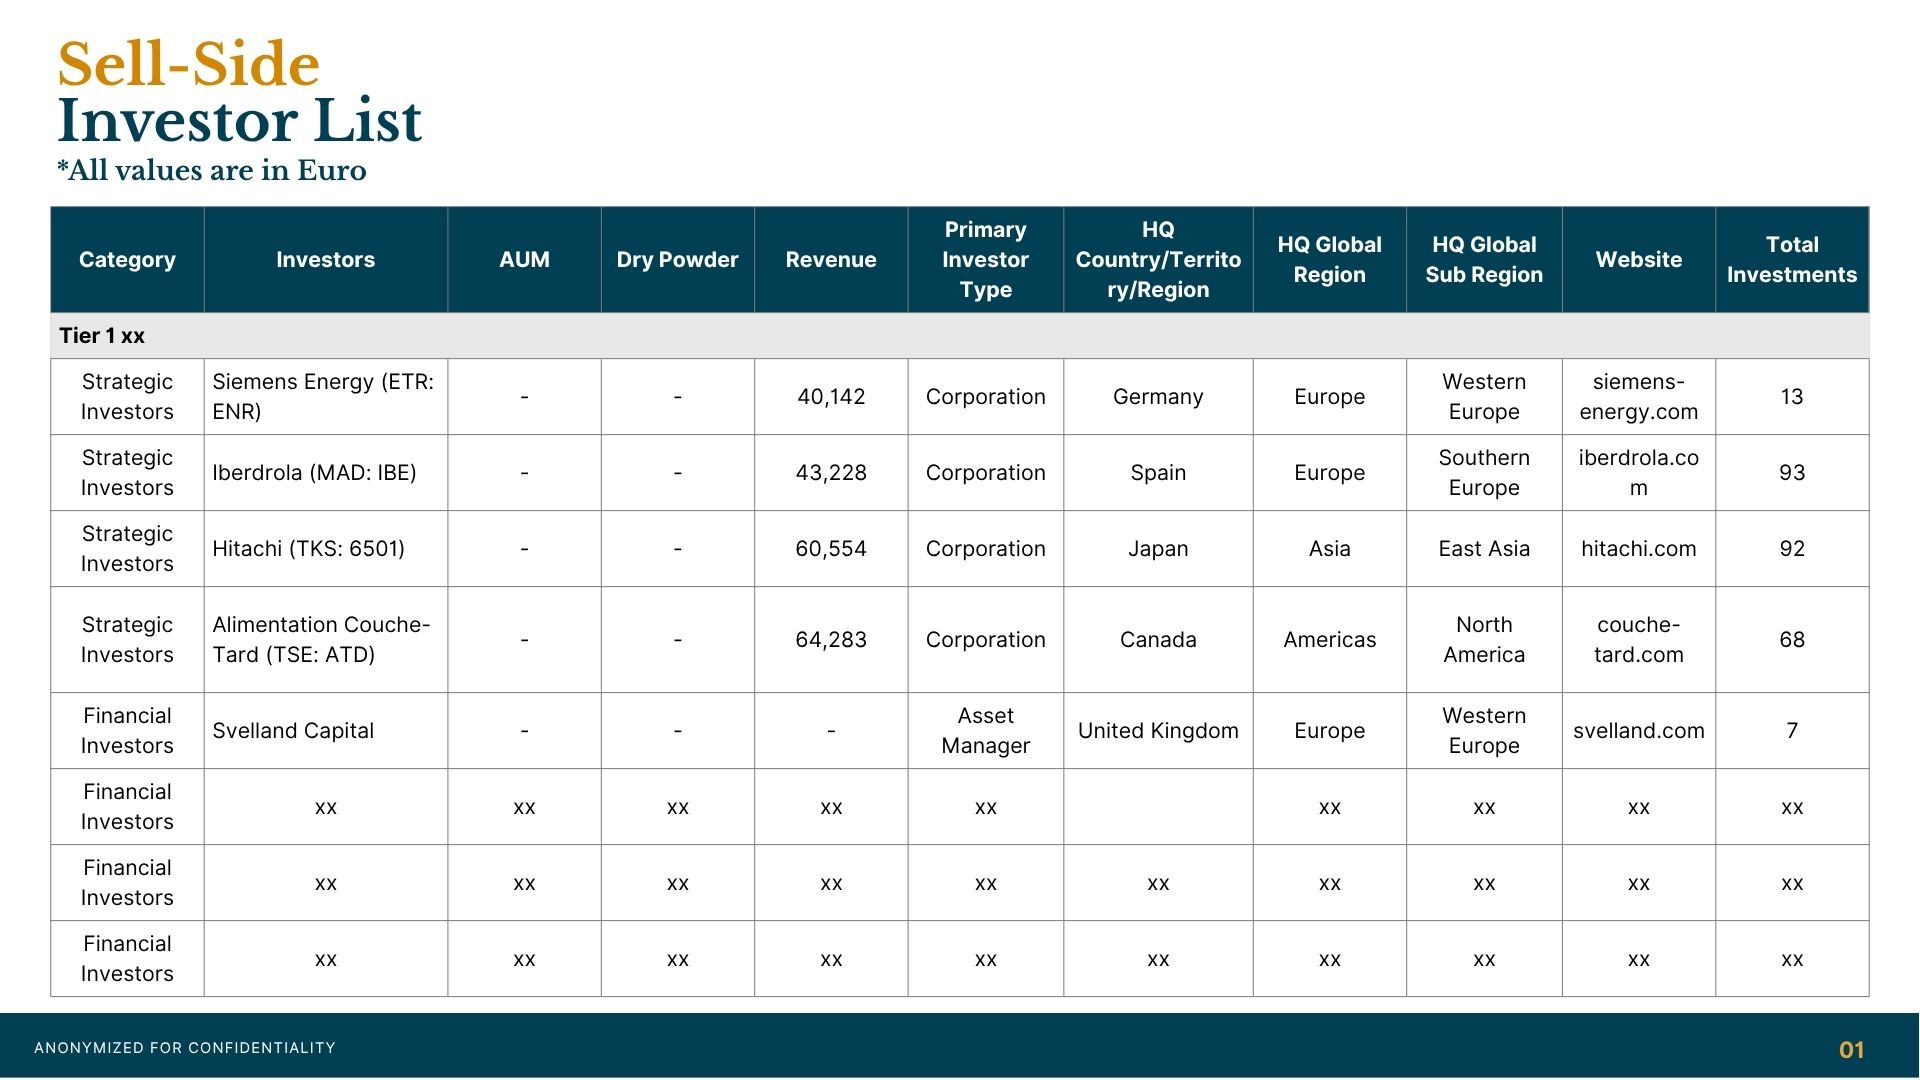Click total investments value 93

pyautogui.click(x=1792, y=473)
